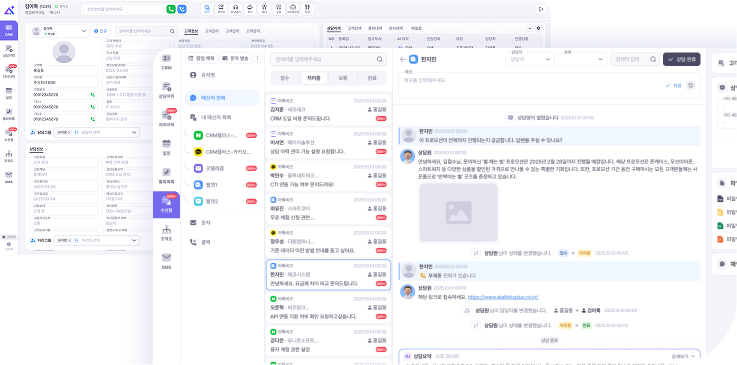The image size is (737, 365).
Task: Open the 강다은 conversation
Action: tap(328, 340)
